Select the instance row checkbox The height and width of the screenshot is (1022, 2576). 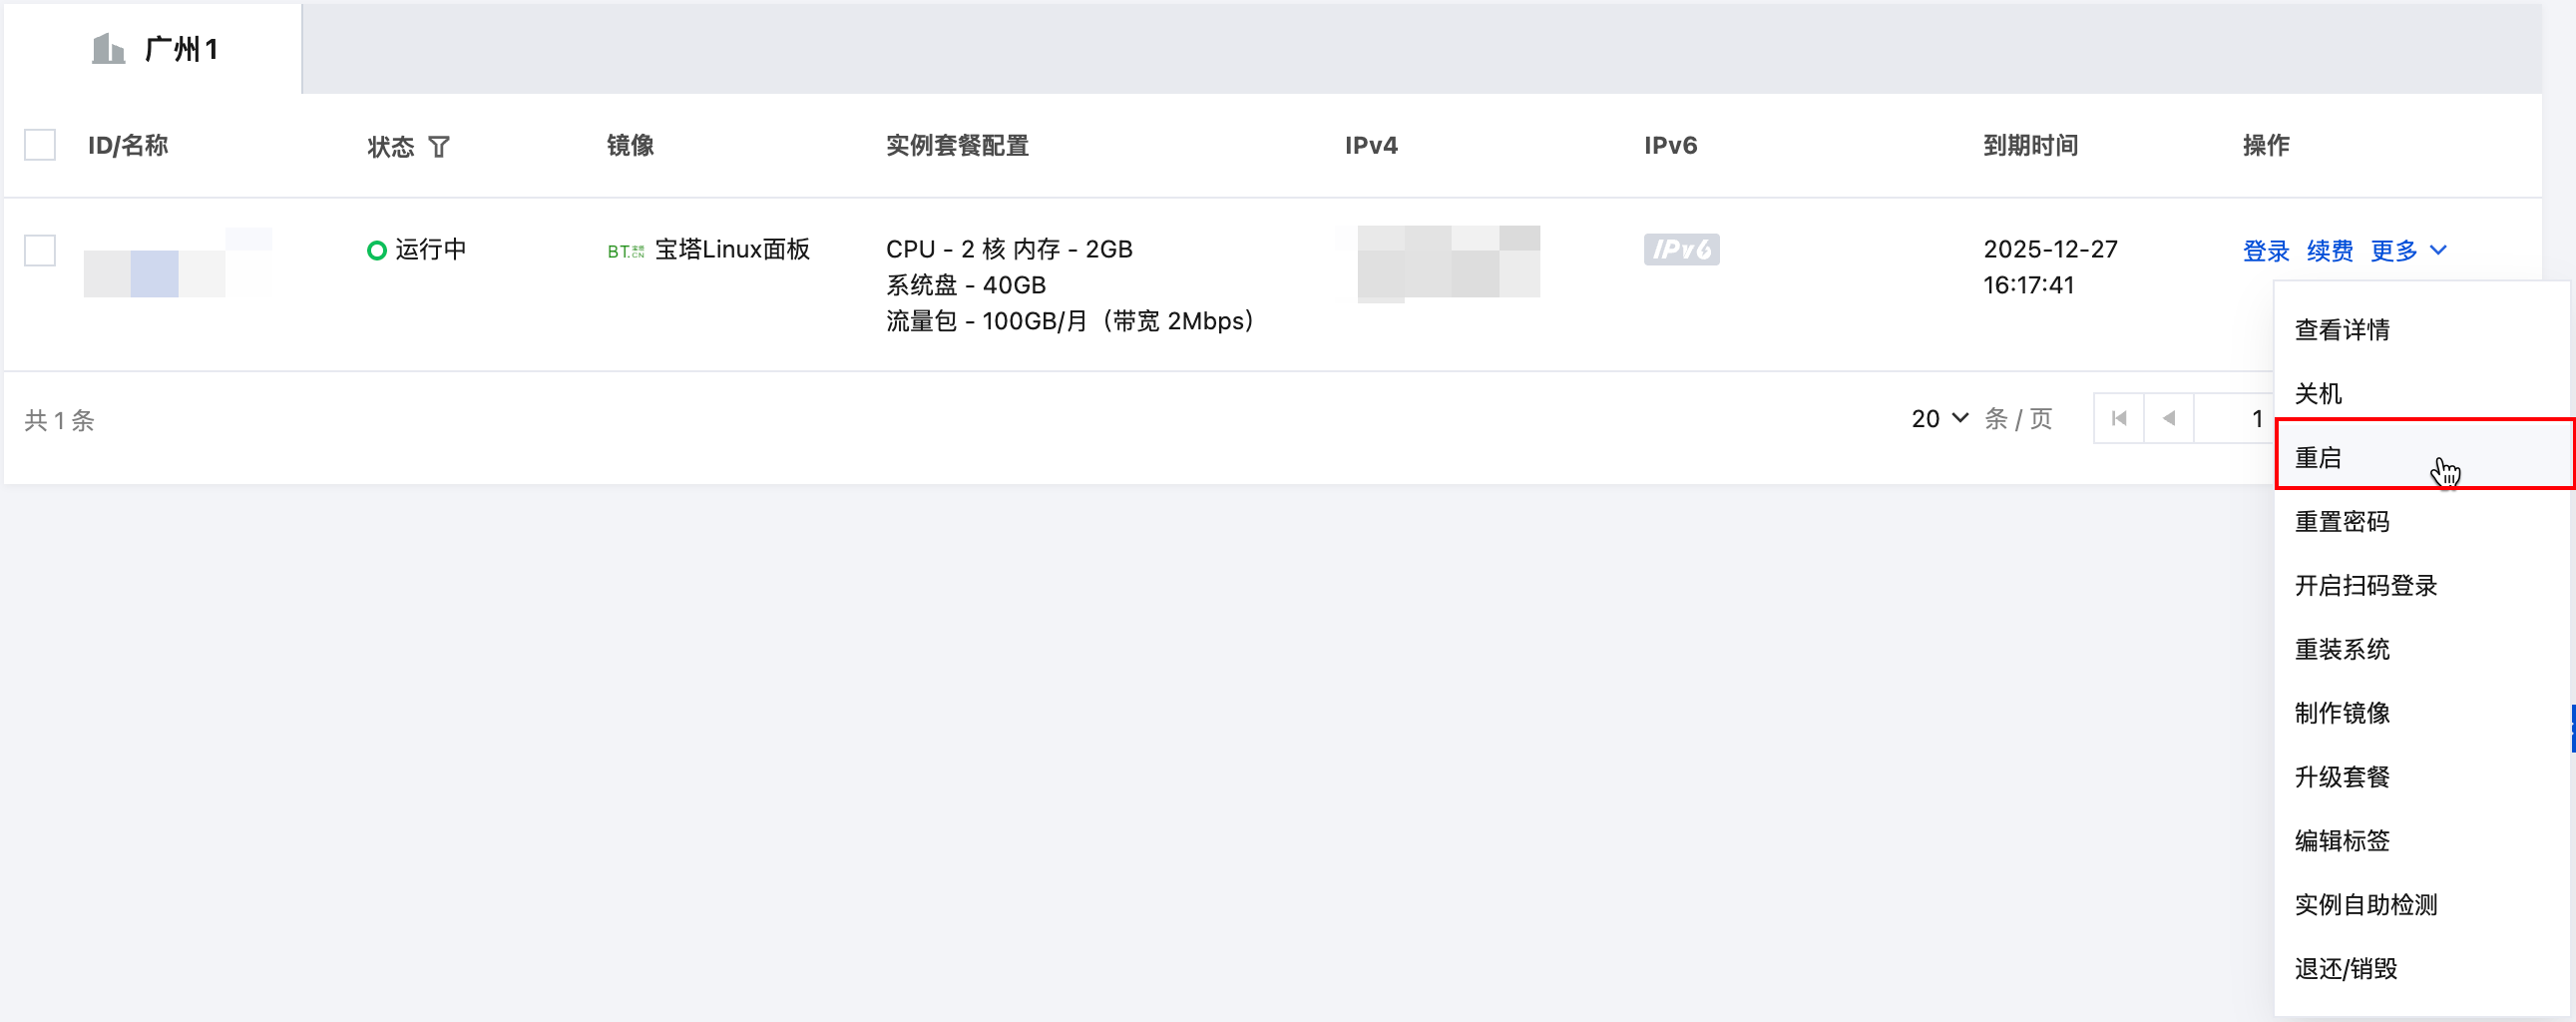click(x=40, y=250)
